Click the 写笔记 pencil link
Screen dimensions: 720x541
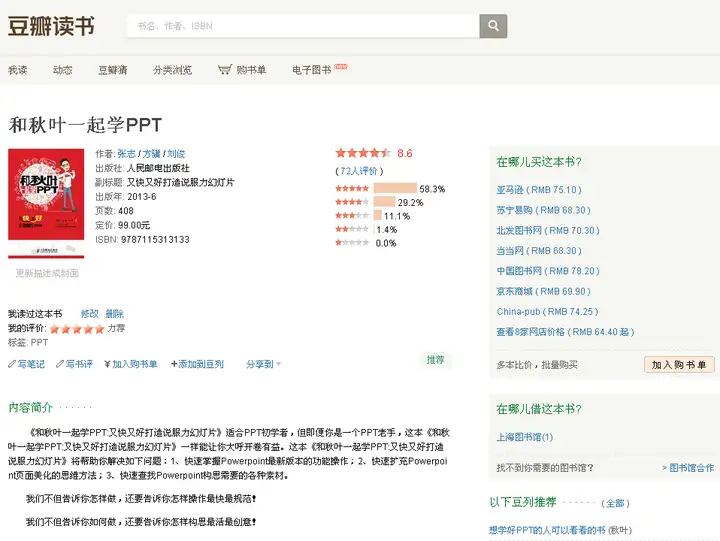pyautogui.click(x=27, y=364)
